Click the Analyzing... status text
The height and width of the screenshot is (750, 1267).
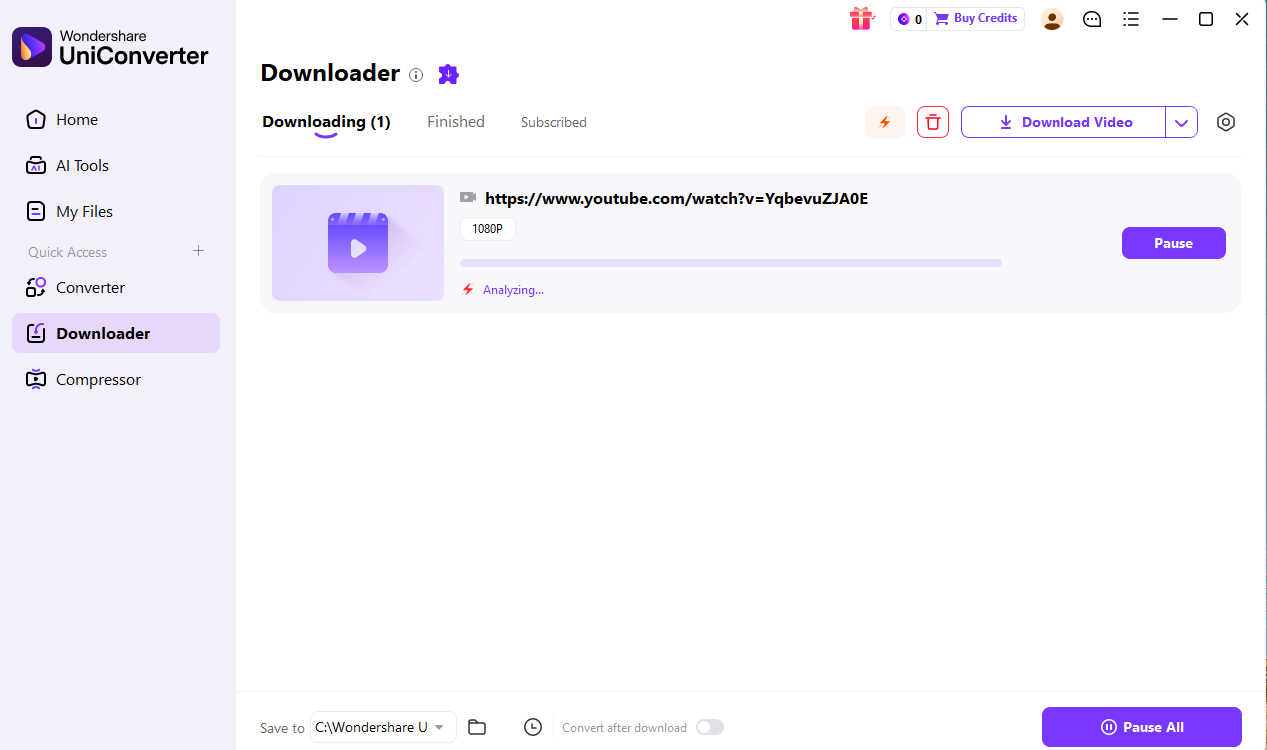(513, 290)
